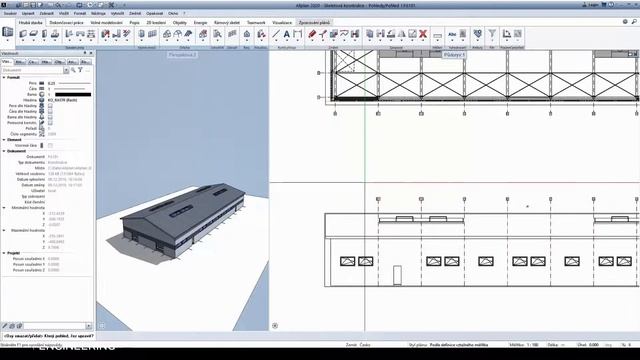Switch to the Volné modelování tab
This screenshot has width=640, height=360.
[107, 23]
